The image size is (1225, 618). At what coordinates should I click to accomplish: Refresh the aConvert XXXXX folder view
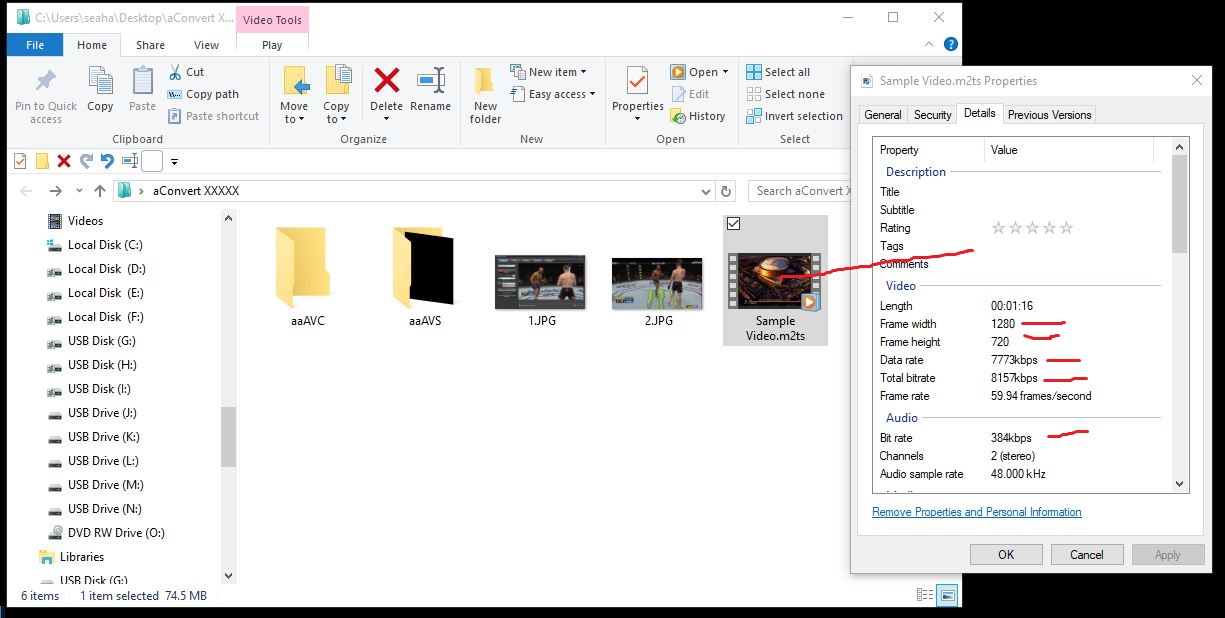click(x=727, y=191)
